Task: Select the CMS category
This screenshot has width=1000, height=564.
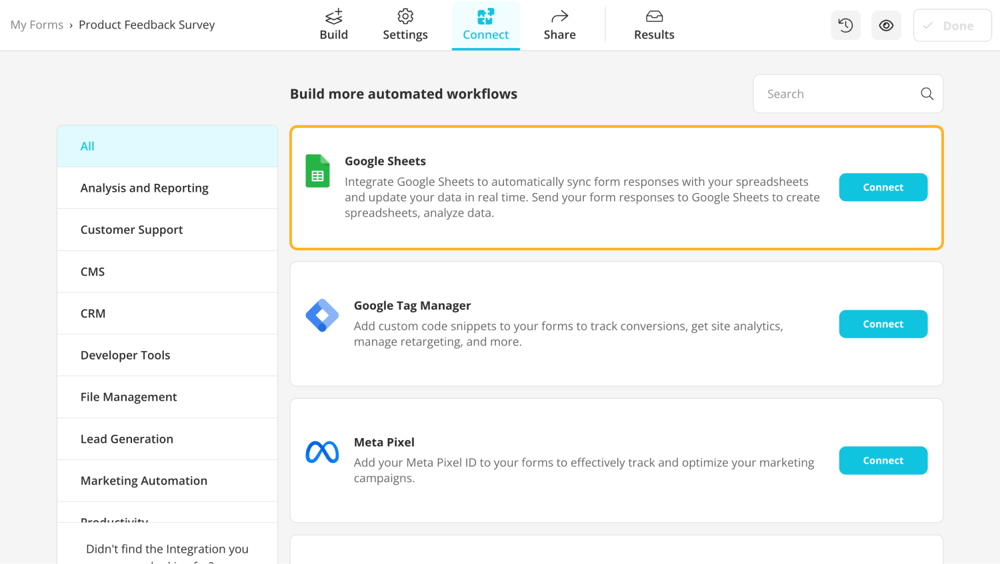Action: tap(167, 271)
